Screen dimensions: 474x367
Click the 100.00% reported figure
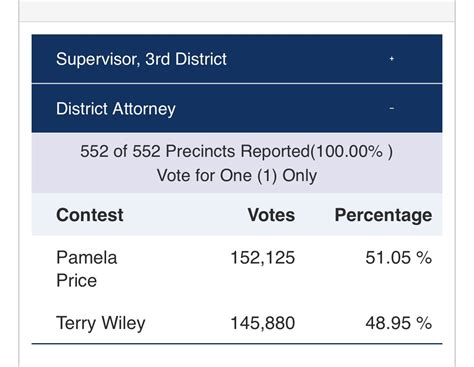[349, 152]
